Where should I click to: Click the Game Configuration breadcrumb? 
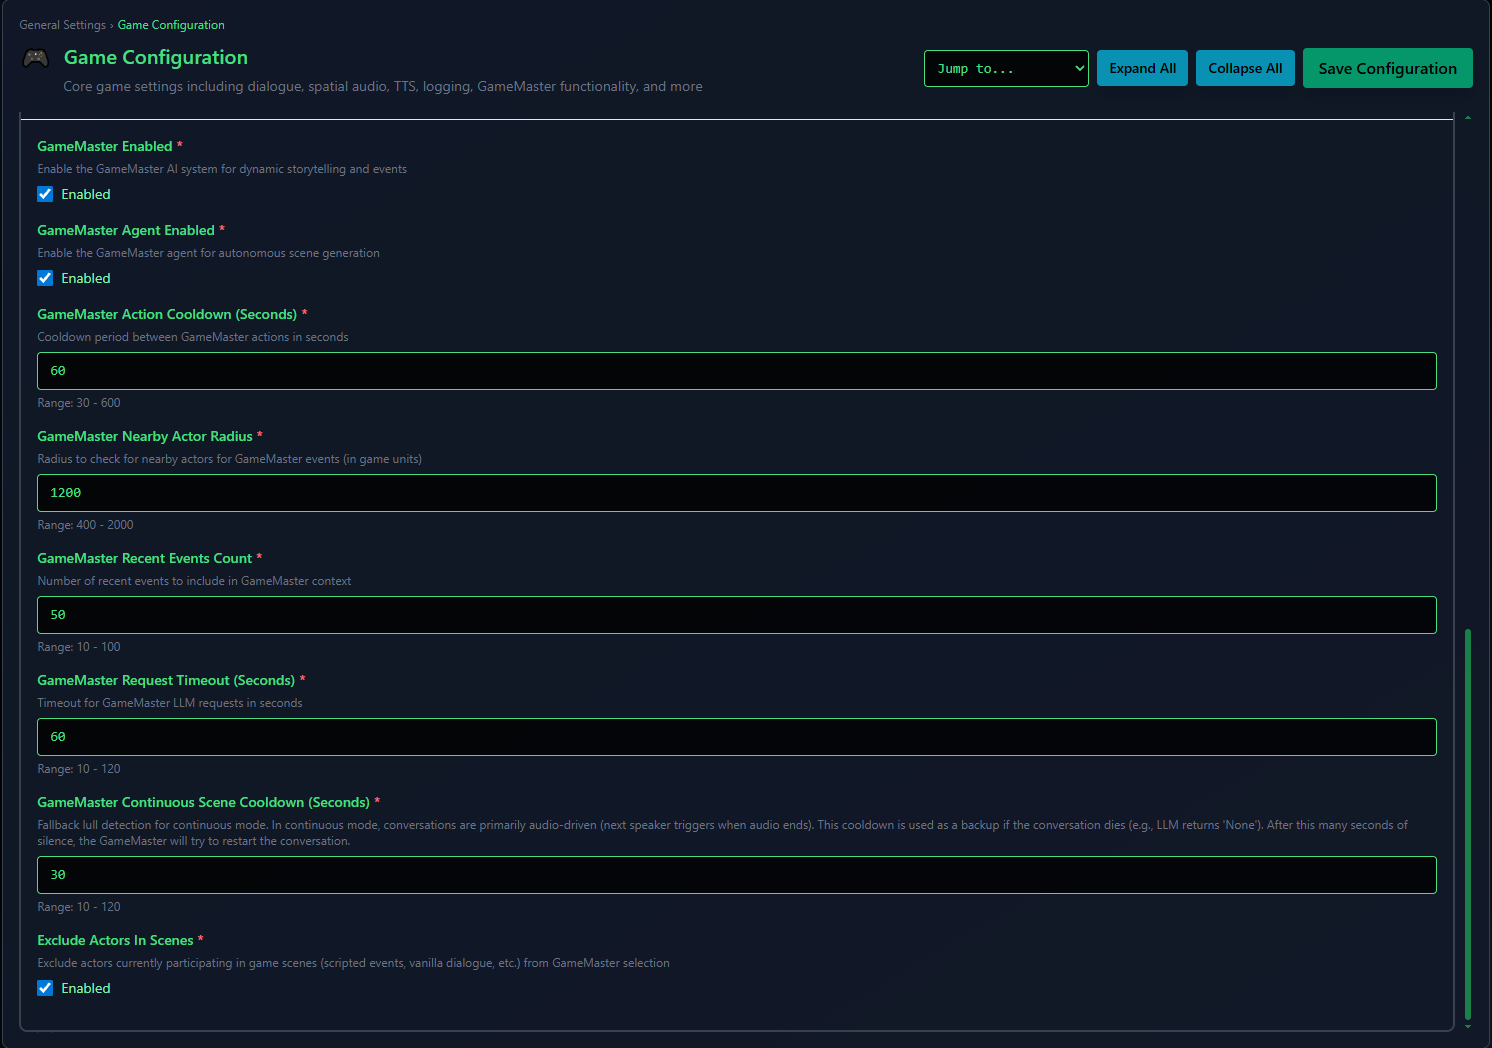(x=171, y=25)
